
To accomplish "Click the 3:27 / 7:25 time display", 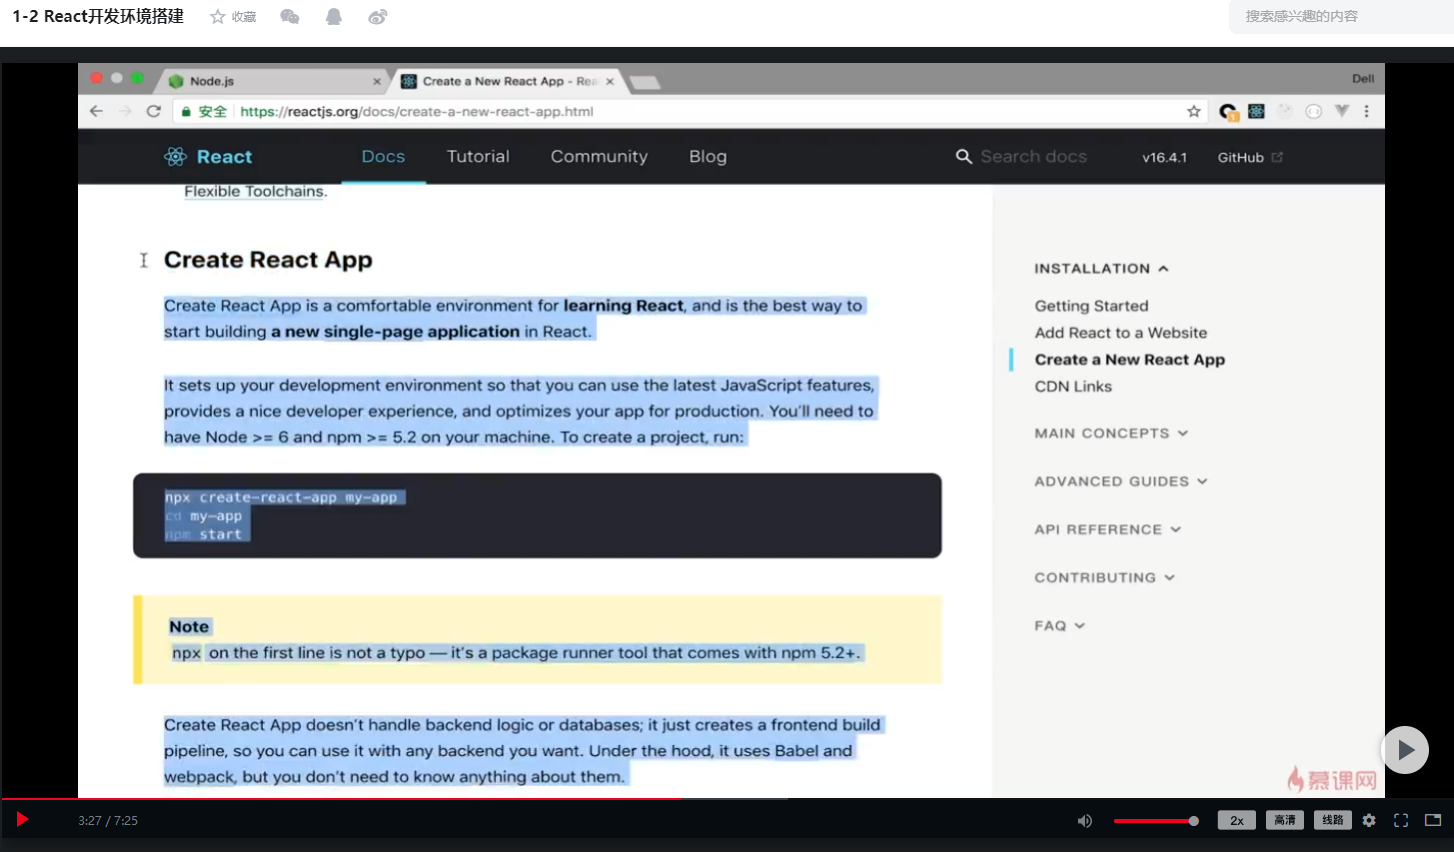I will [108, 821].
